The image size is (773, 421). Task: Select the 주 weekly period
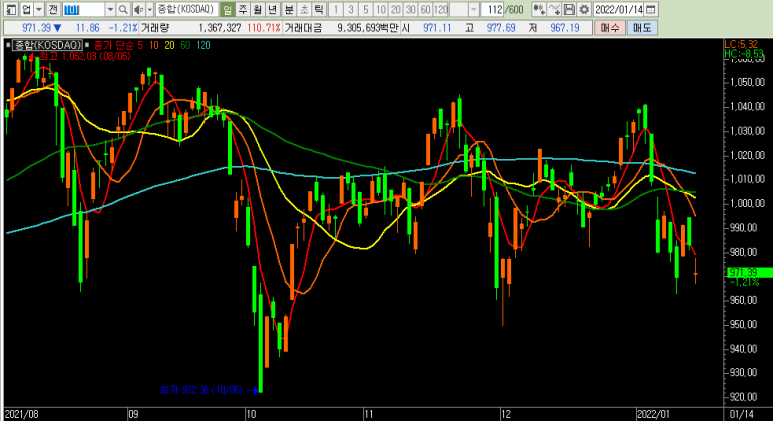point(243,9)
